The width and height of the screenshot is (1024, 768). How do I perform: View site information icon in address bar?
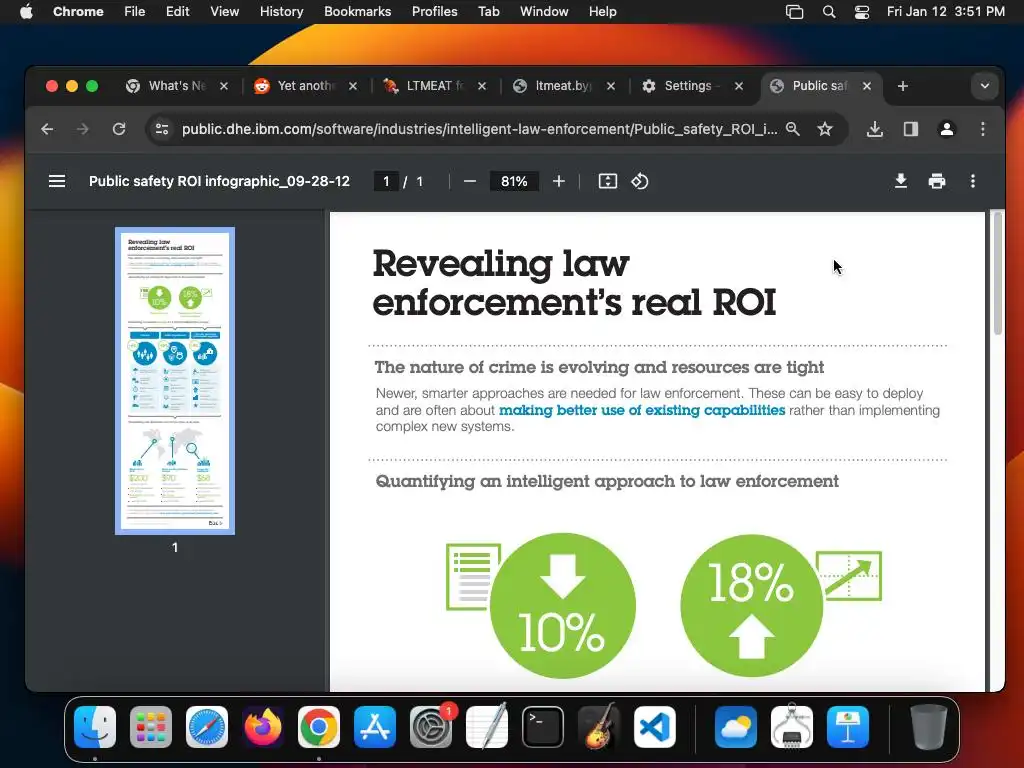click(x=162, y=129)
